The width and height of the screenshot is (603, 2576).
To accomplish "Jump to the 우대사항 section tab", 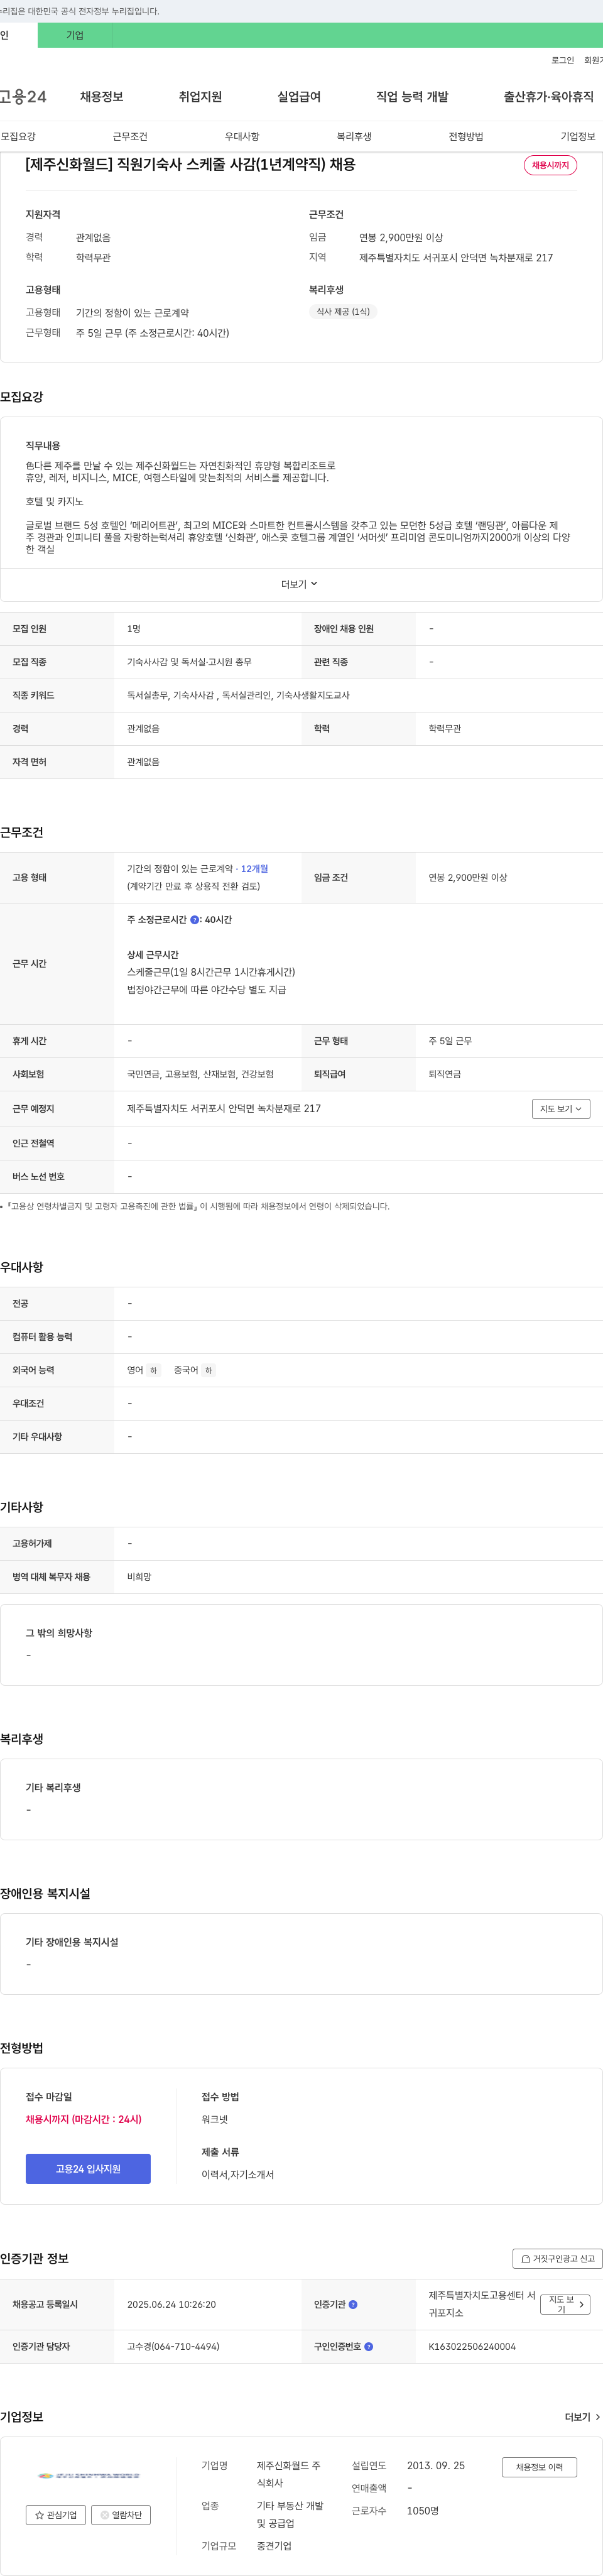I will (x=242, y=137).
